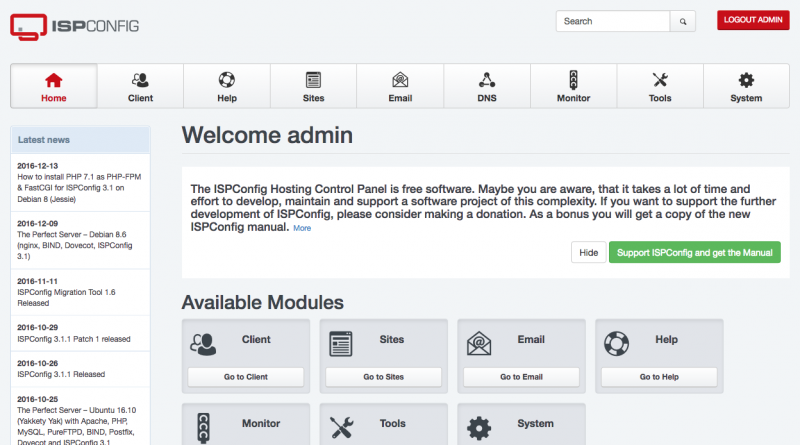Viewport: 800px width, 445px height.
Task: Open the Home house icon in navigation
Action: pos(54,80)
